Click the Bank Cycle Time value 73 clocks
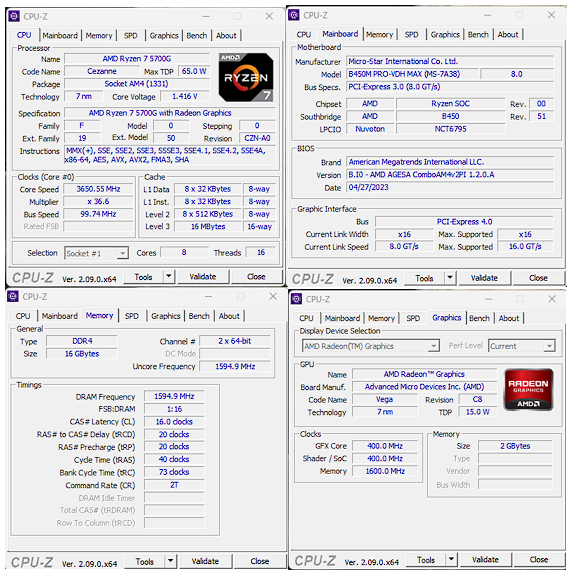Image resolution: width=572 pixels, height=575 pixels. (174, 472)
